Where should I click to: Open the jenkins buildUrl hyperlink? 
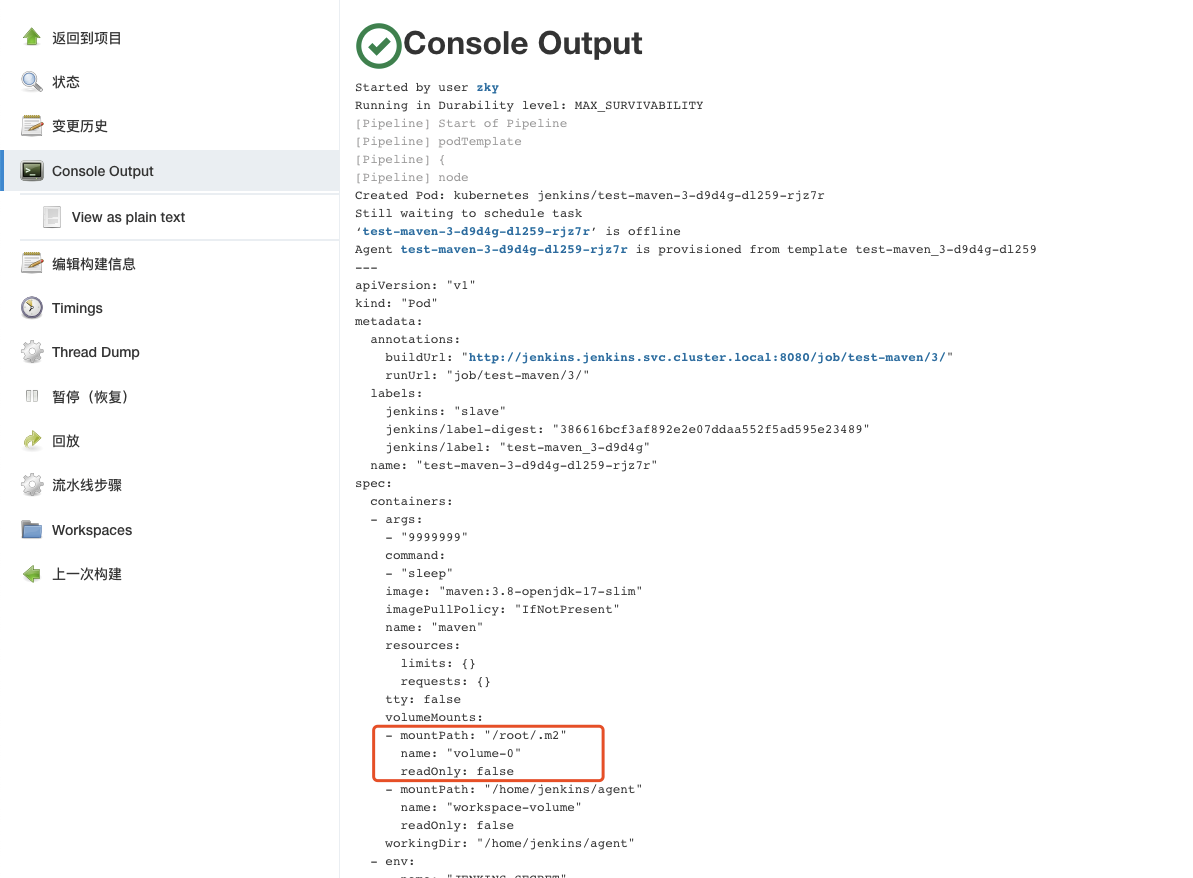tap(707, 357)
